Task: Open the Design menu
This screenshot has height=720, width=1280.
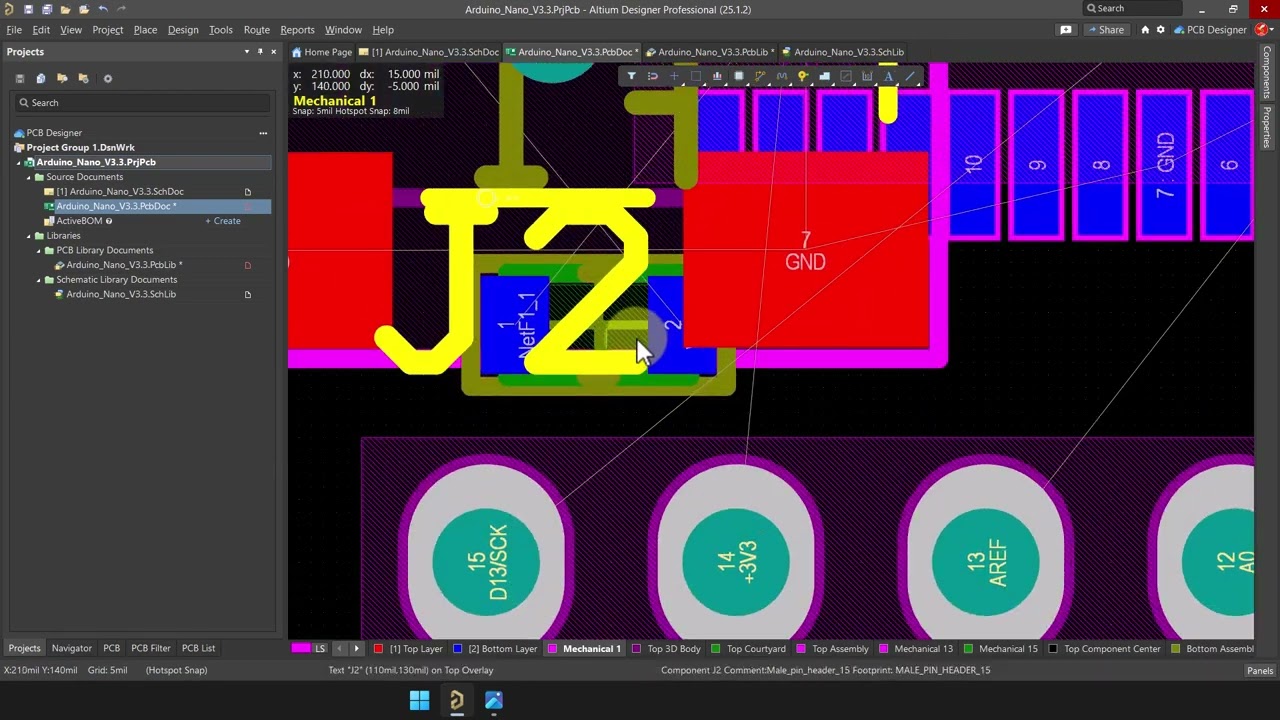Action: click(183, 30)
